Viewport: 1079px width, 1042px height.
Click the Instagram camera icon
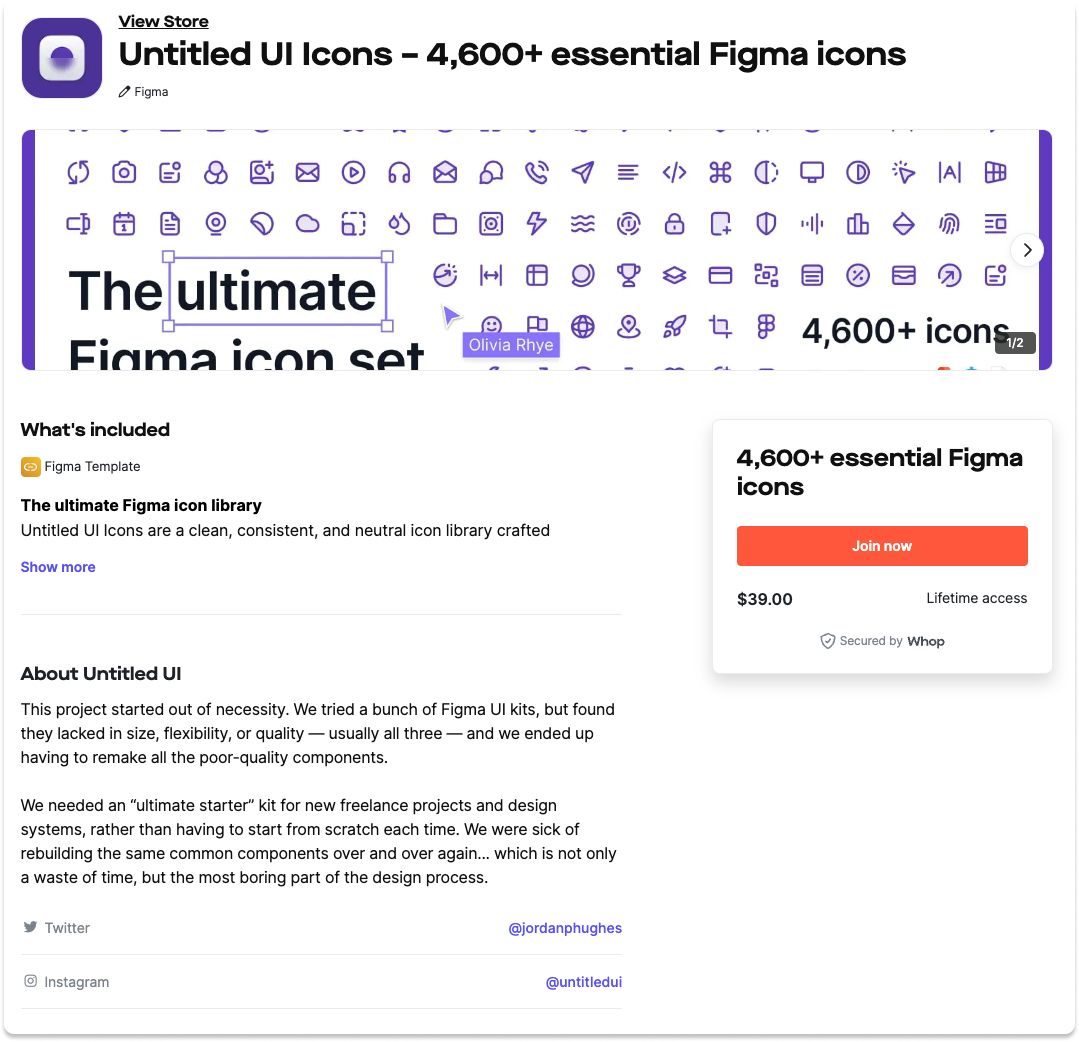click(30, 981)
